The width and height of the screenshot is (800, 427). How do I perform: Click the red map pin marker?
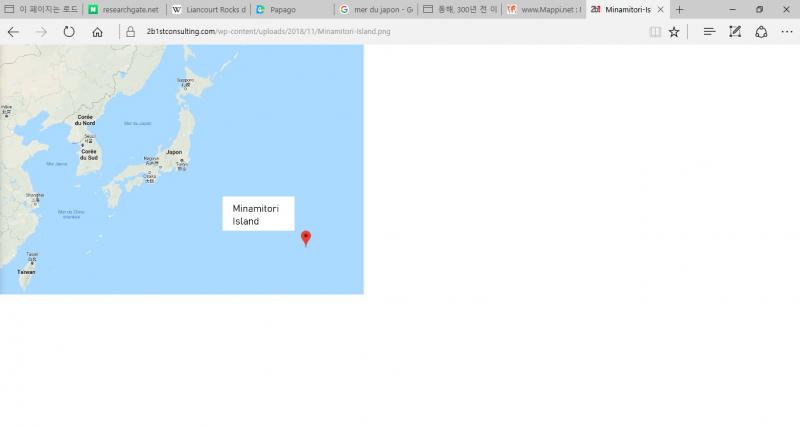(306, 237)
